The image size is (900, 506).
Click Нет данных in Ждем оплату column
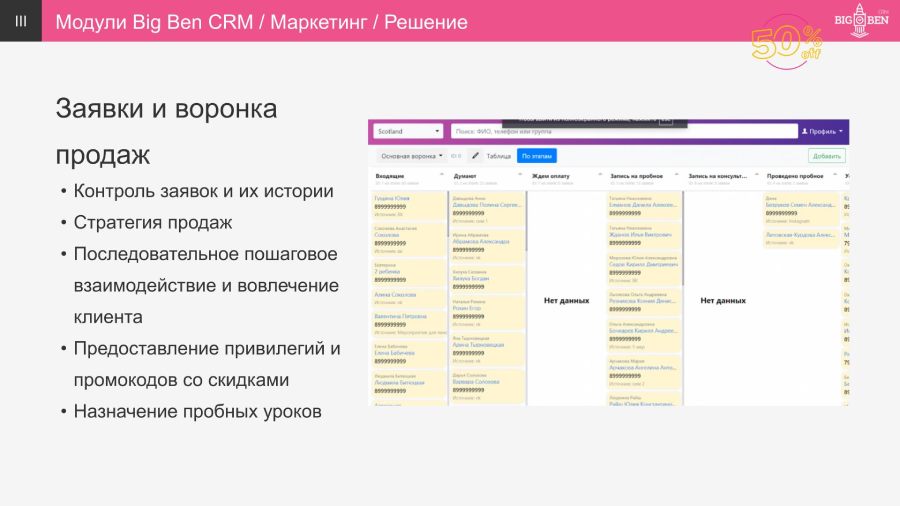[567, 301]
